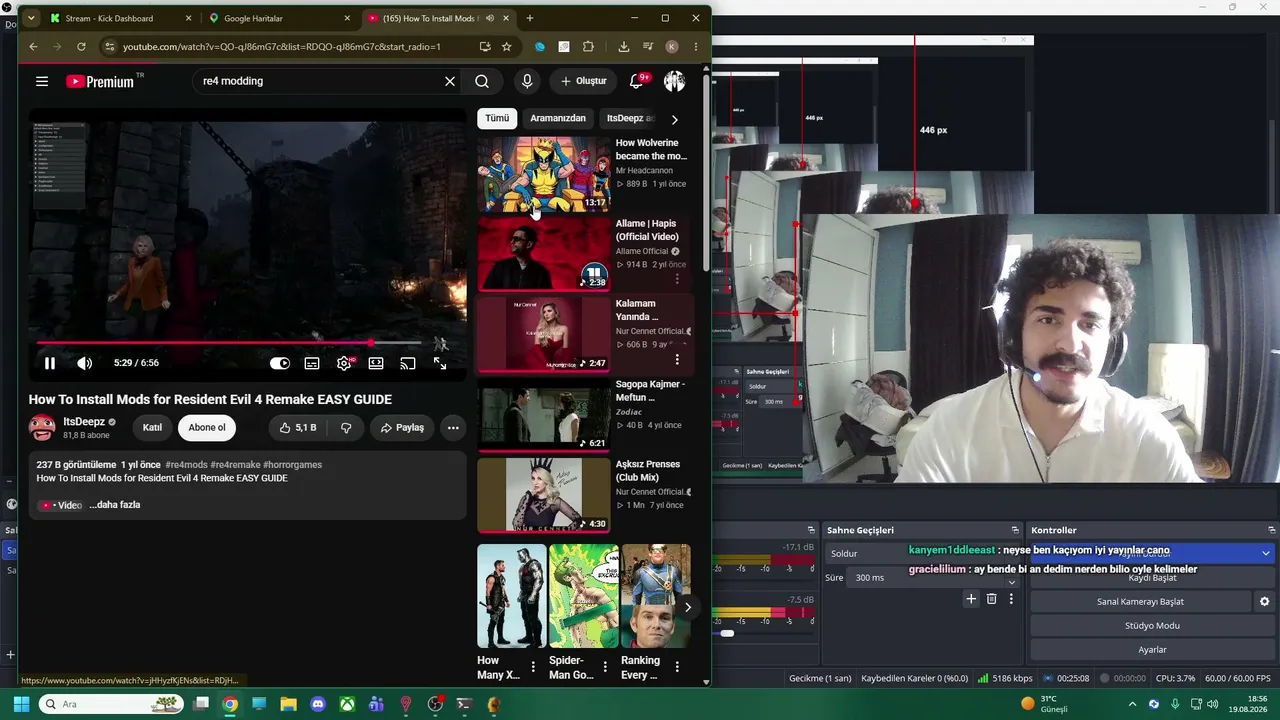
Task: Open Chrome extensions puzzle icon
Action: click(x=588, y=46)
